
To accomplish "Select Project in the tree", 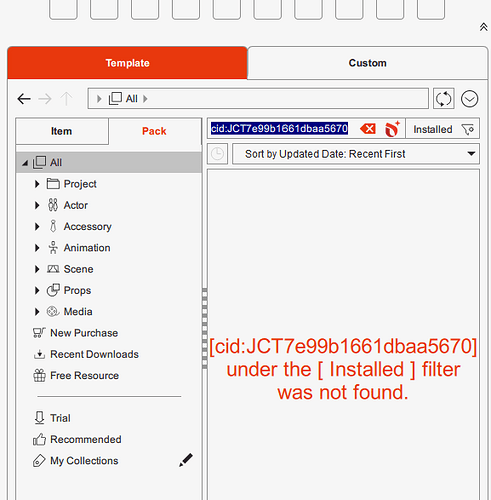I will click(80, 184).
